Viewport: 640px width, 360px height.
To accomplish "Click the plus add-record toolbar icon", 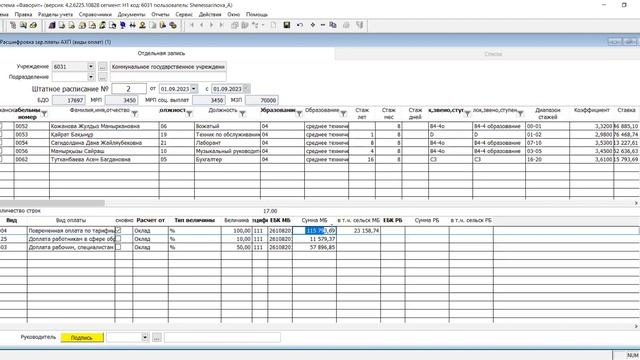I will (x=313, y=25).
